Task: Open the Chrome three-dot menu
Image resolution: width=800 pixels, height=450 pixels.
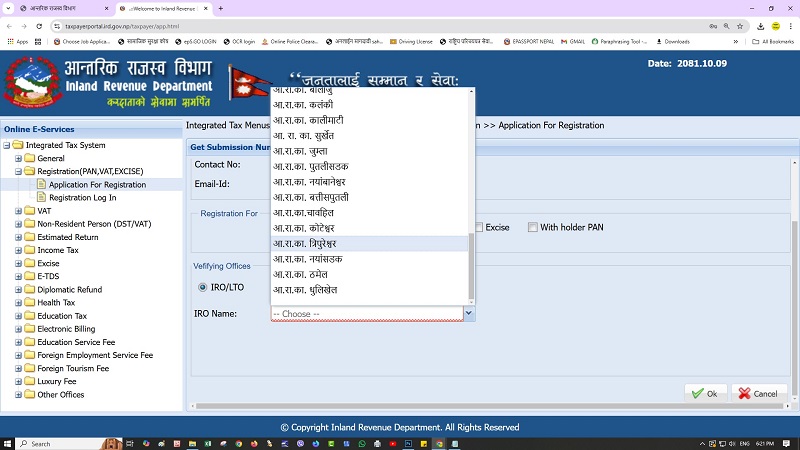Action: 790,26
